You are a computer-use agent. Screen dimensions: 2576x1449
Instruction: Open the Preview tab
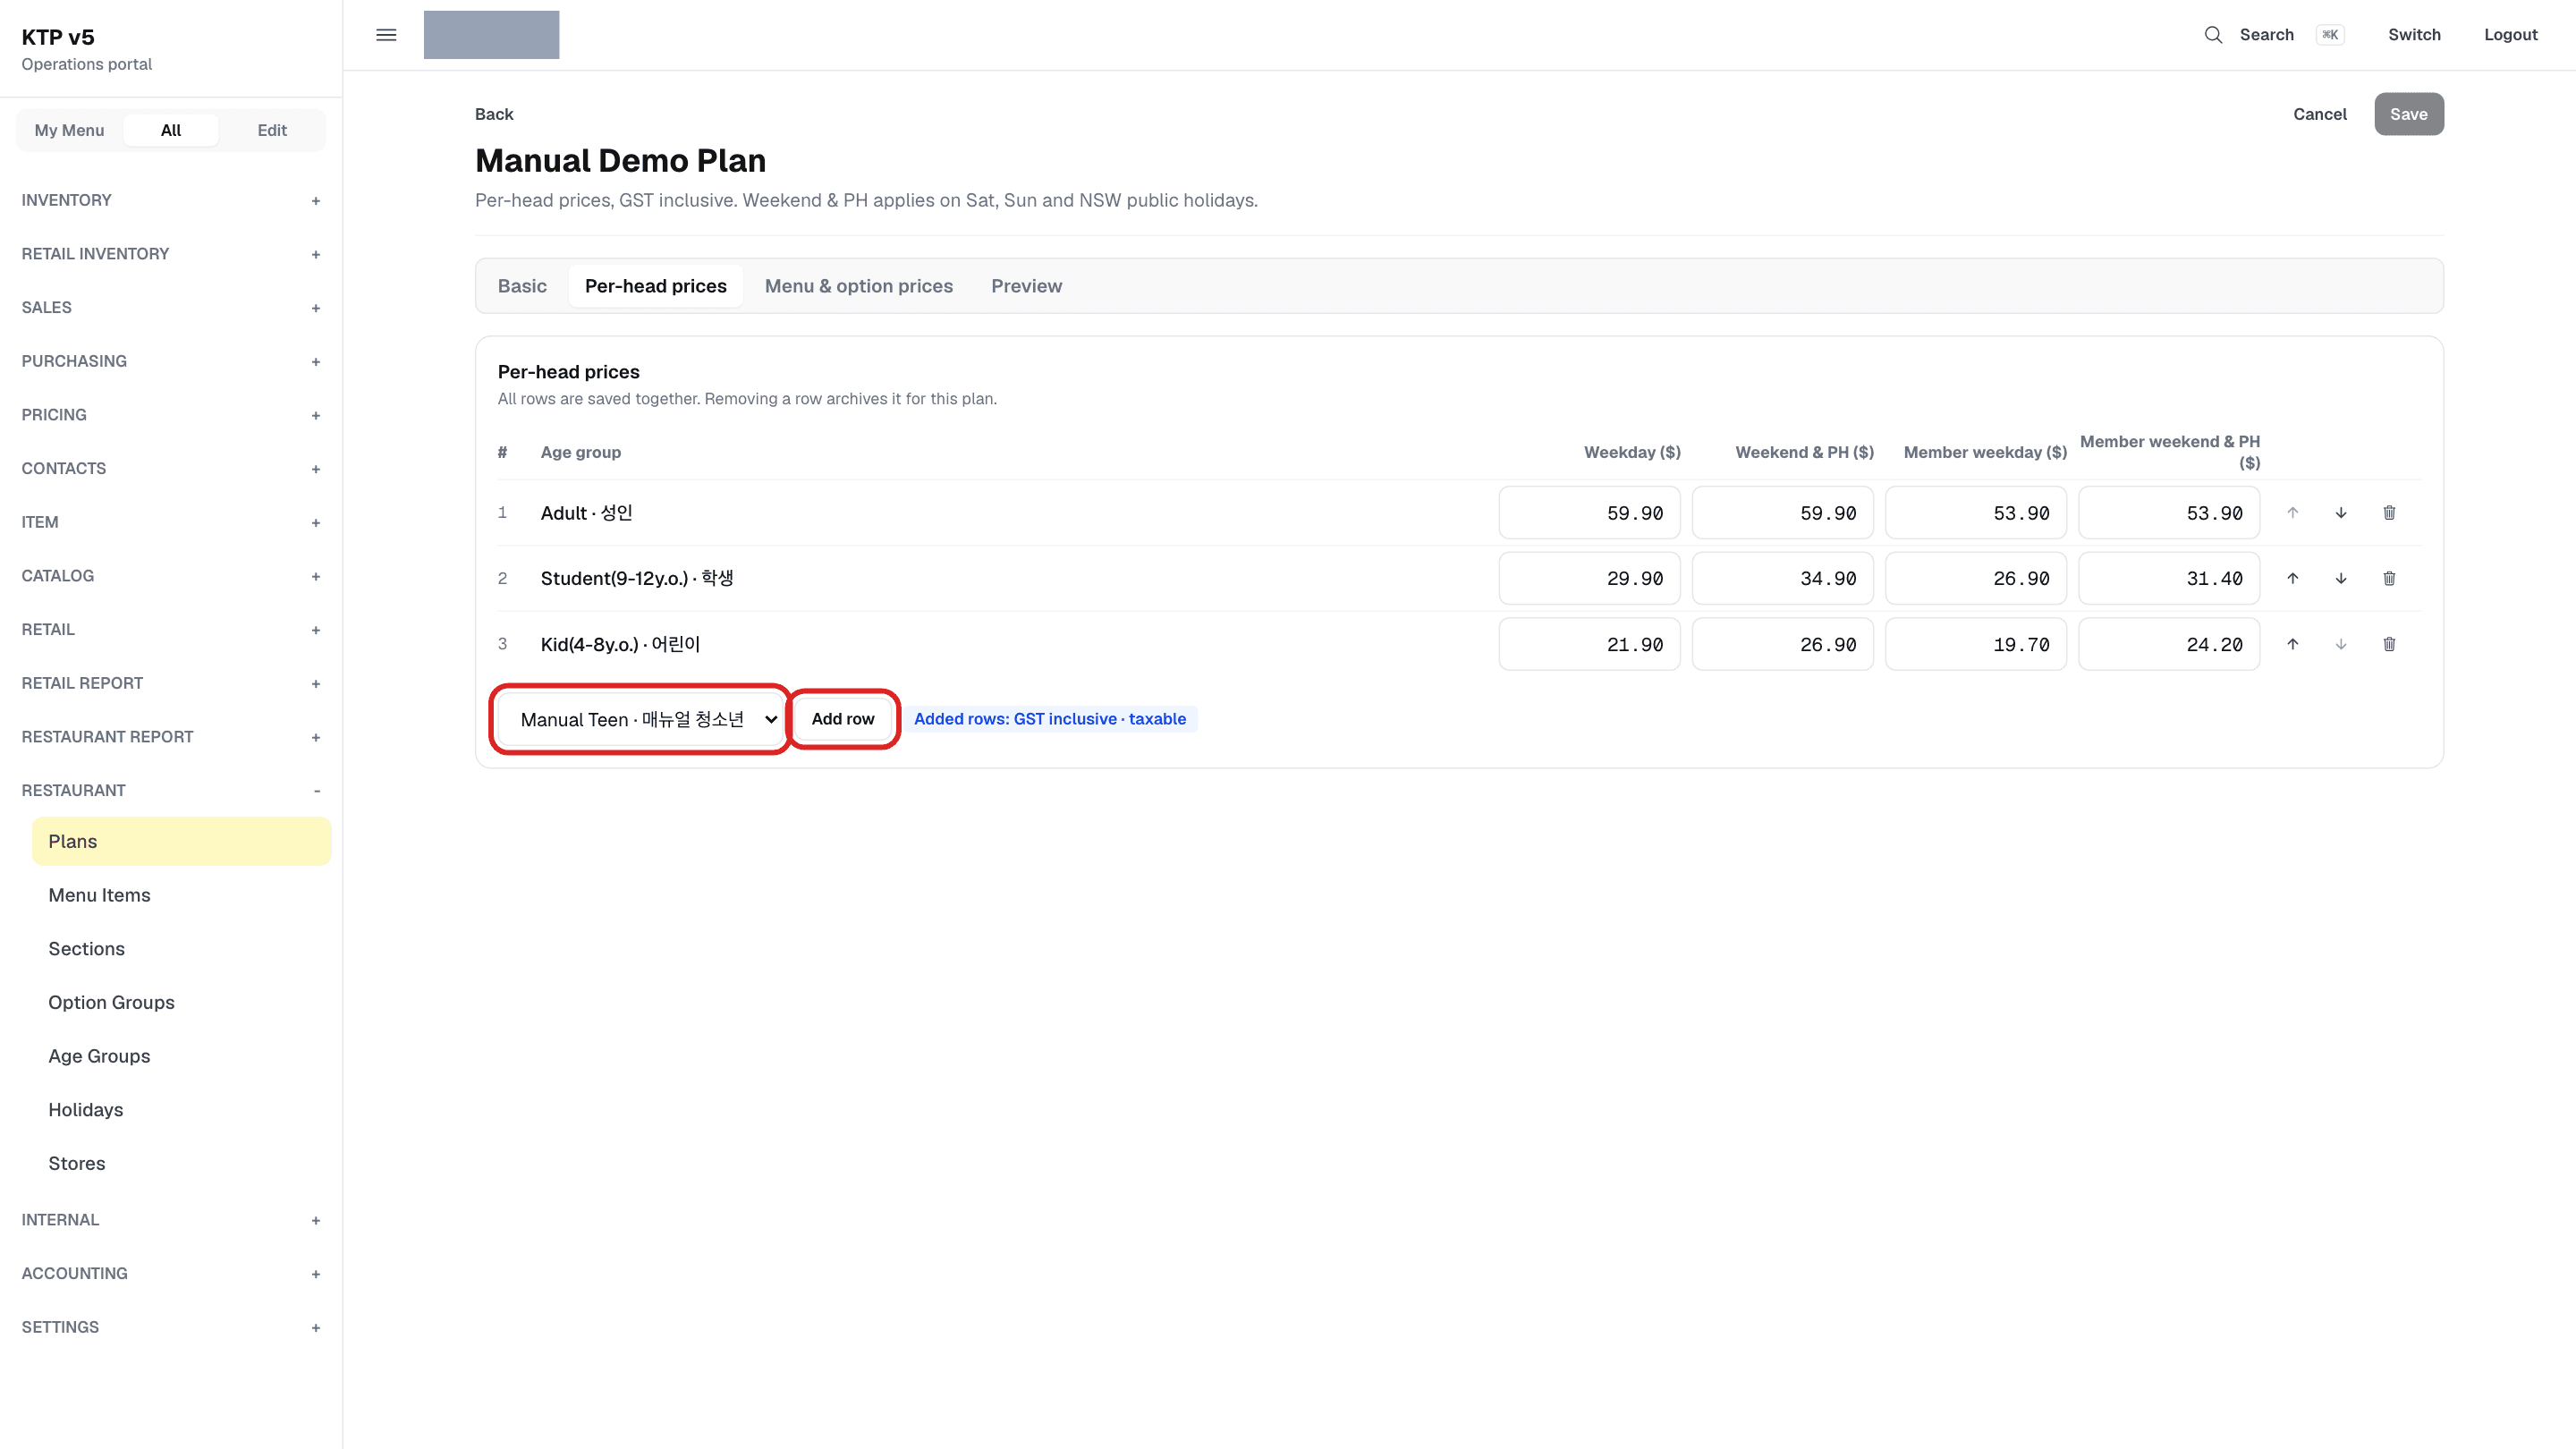tap(1026, 286)
